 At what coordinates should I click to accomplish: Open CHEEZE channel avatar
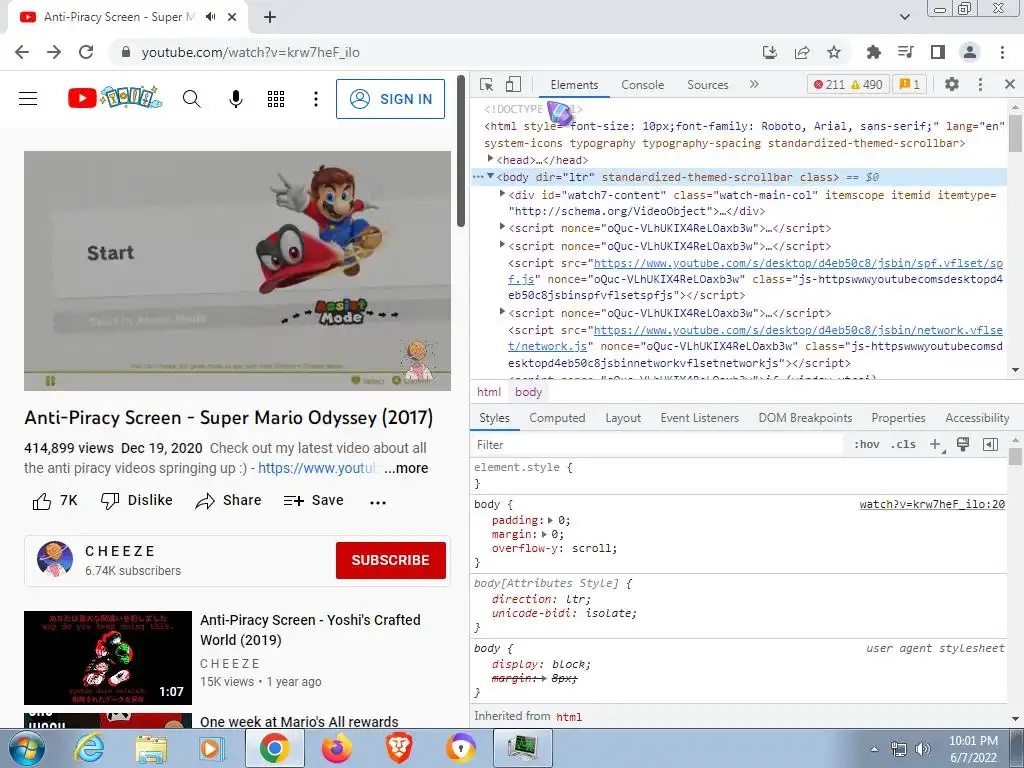[x=55, y=559]
